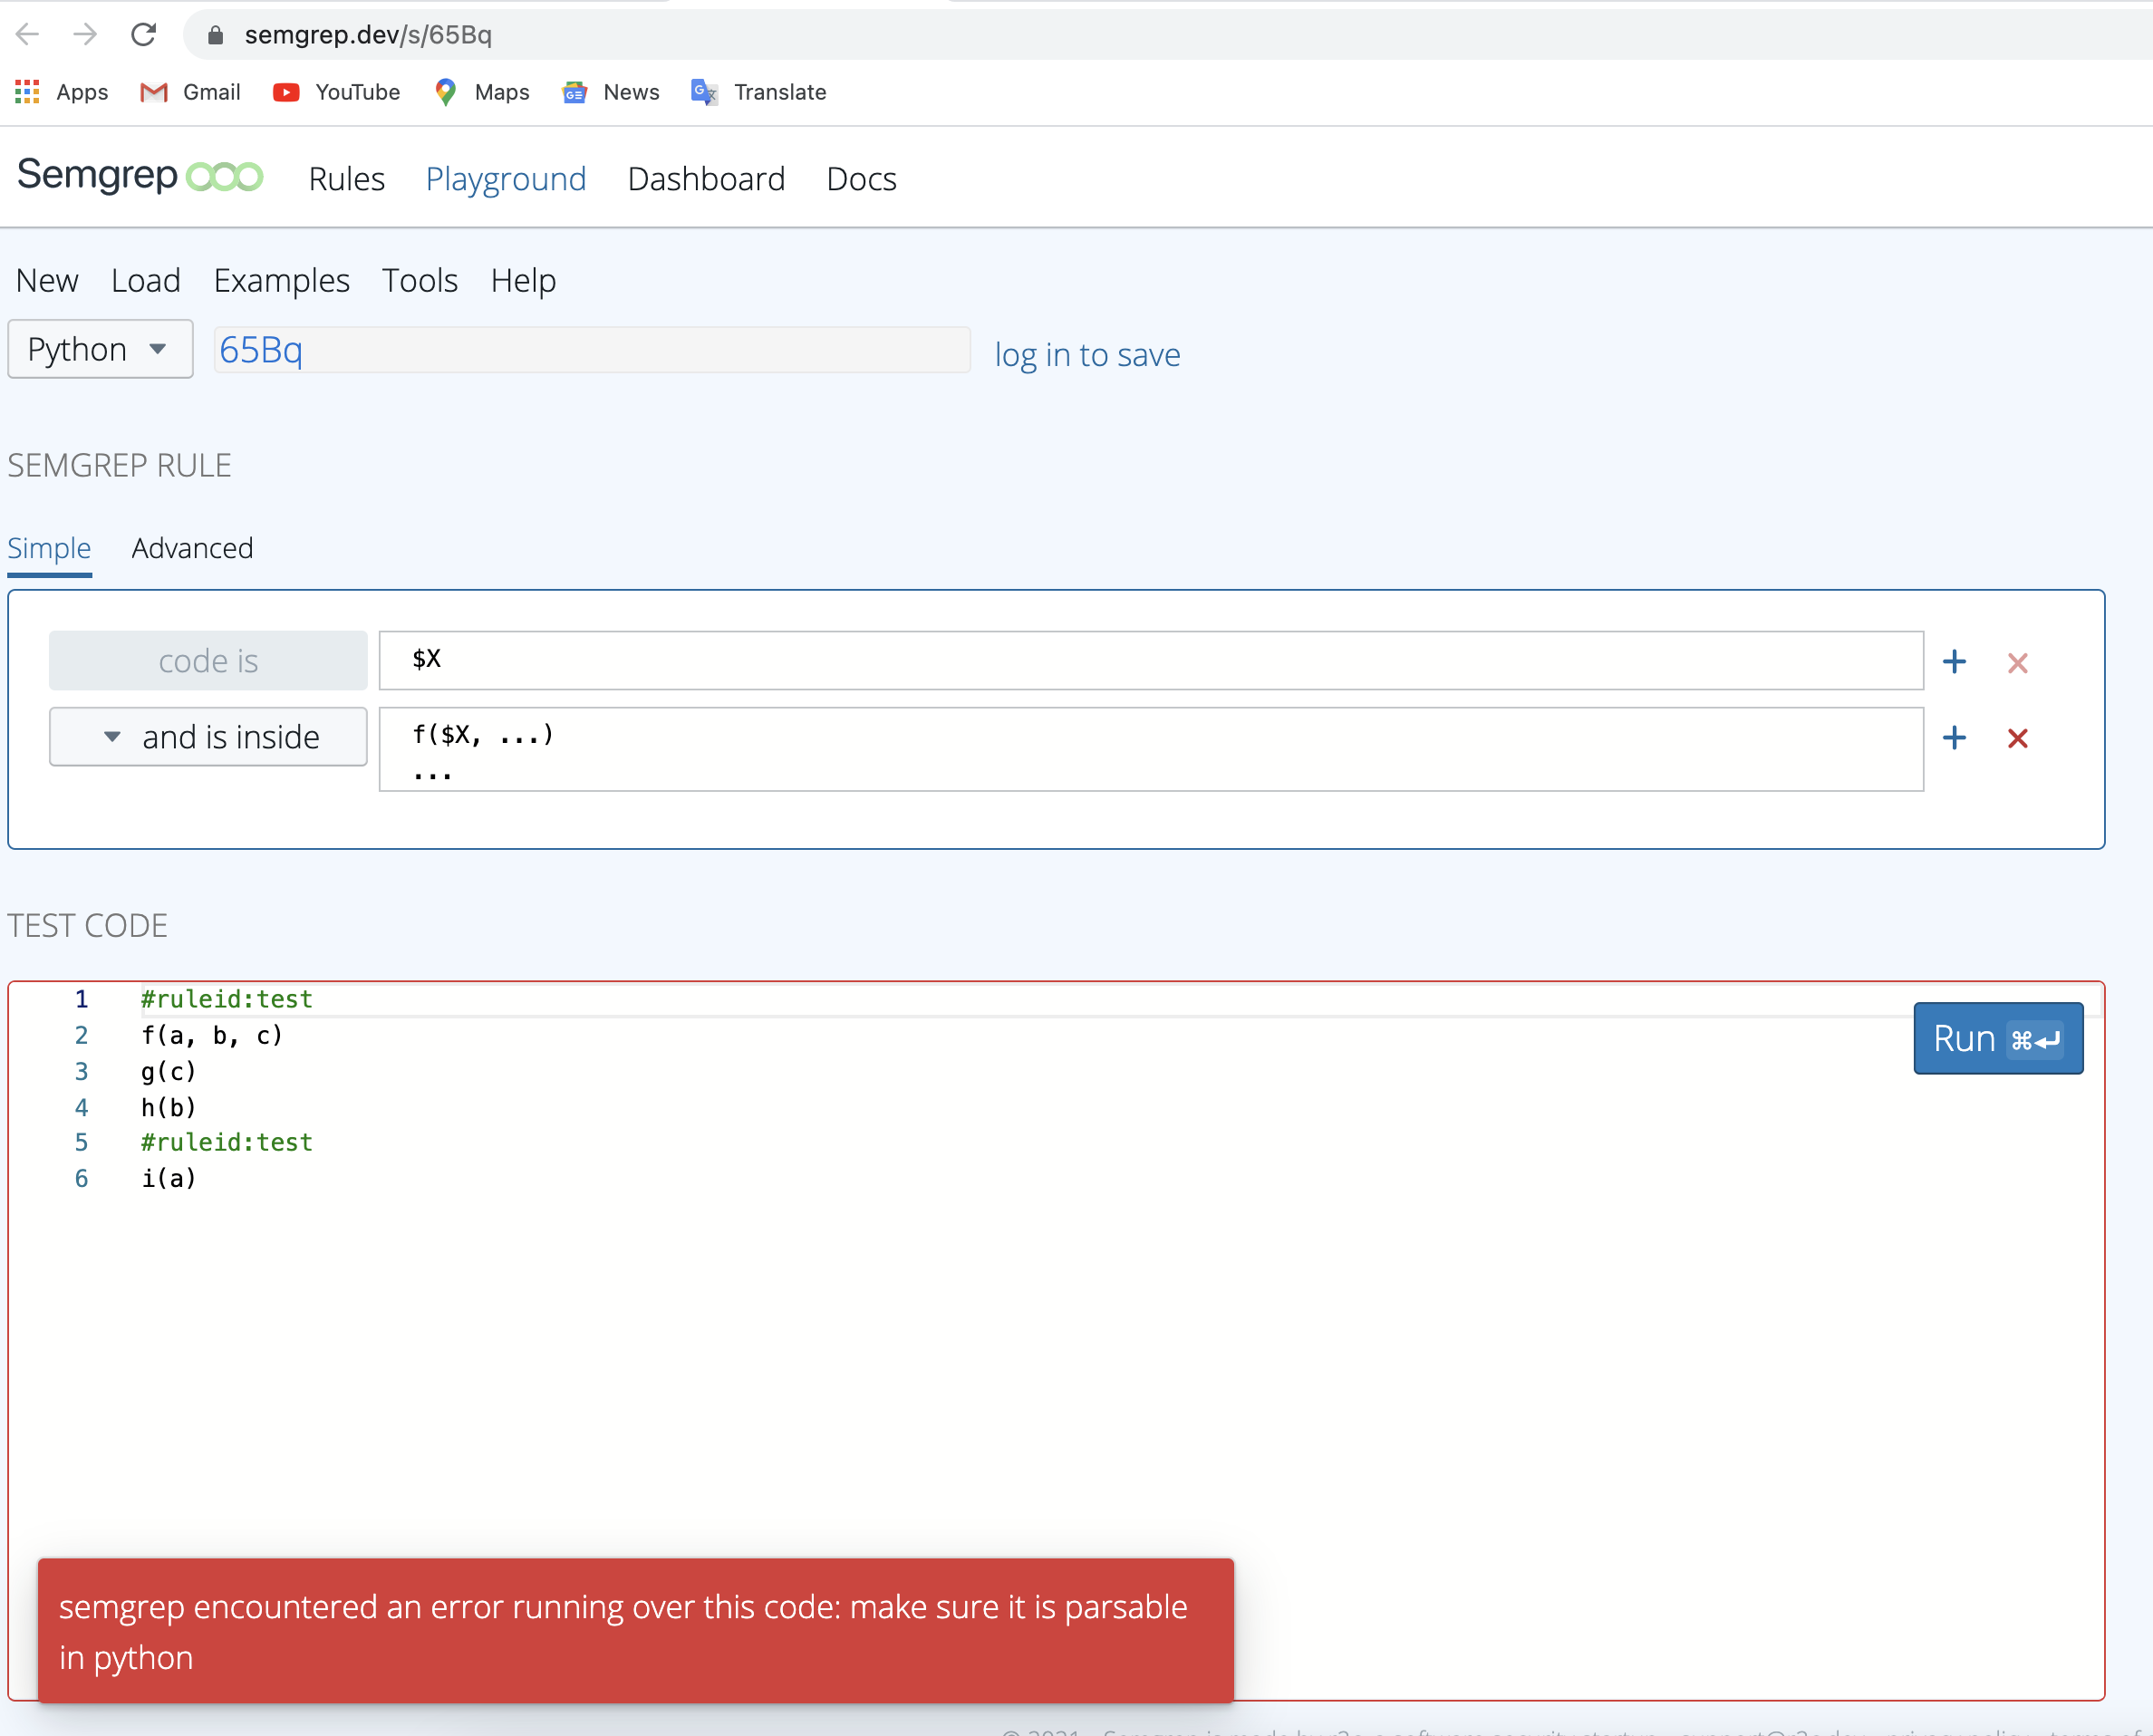Screen dimensions: 2153x1736
Task: Open the Python language dropdown
Action: pos(99,349)
